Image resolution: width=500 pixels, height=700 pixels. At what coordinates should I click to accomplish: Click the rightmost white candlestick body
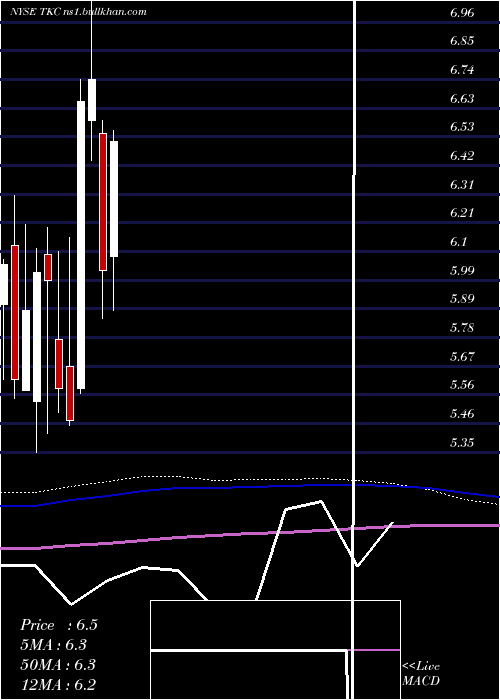pyautogui.click(x=114, y=199)
